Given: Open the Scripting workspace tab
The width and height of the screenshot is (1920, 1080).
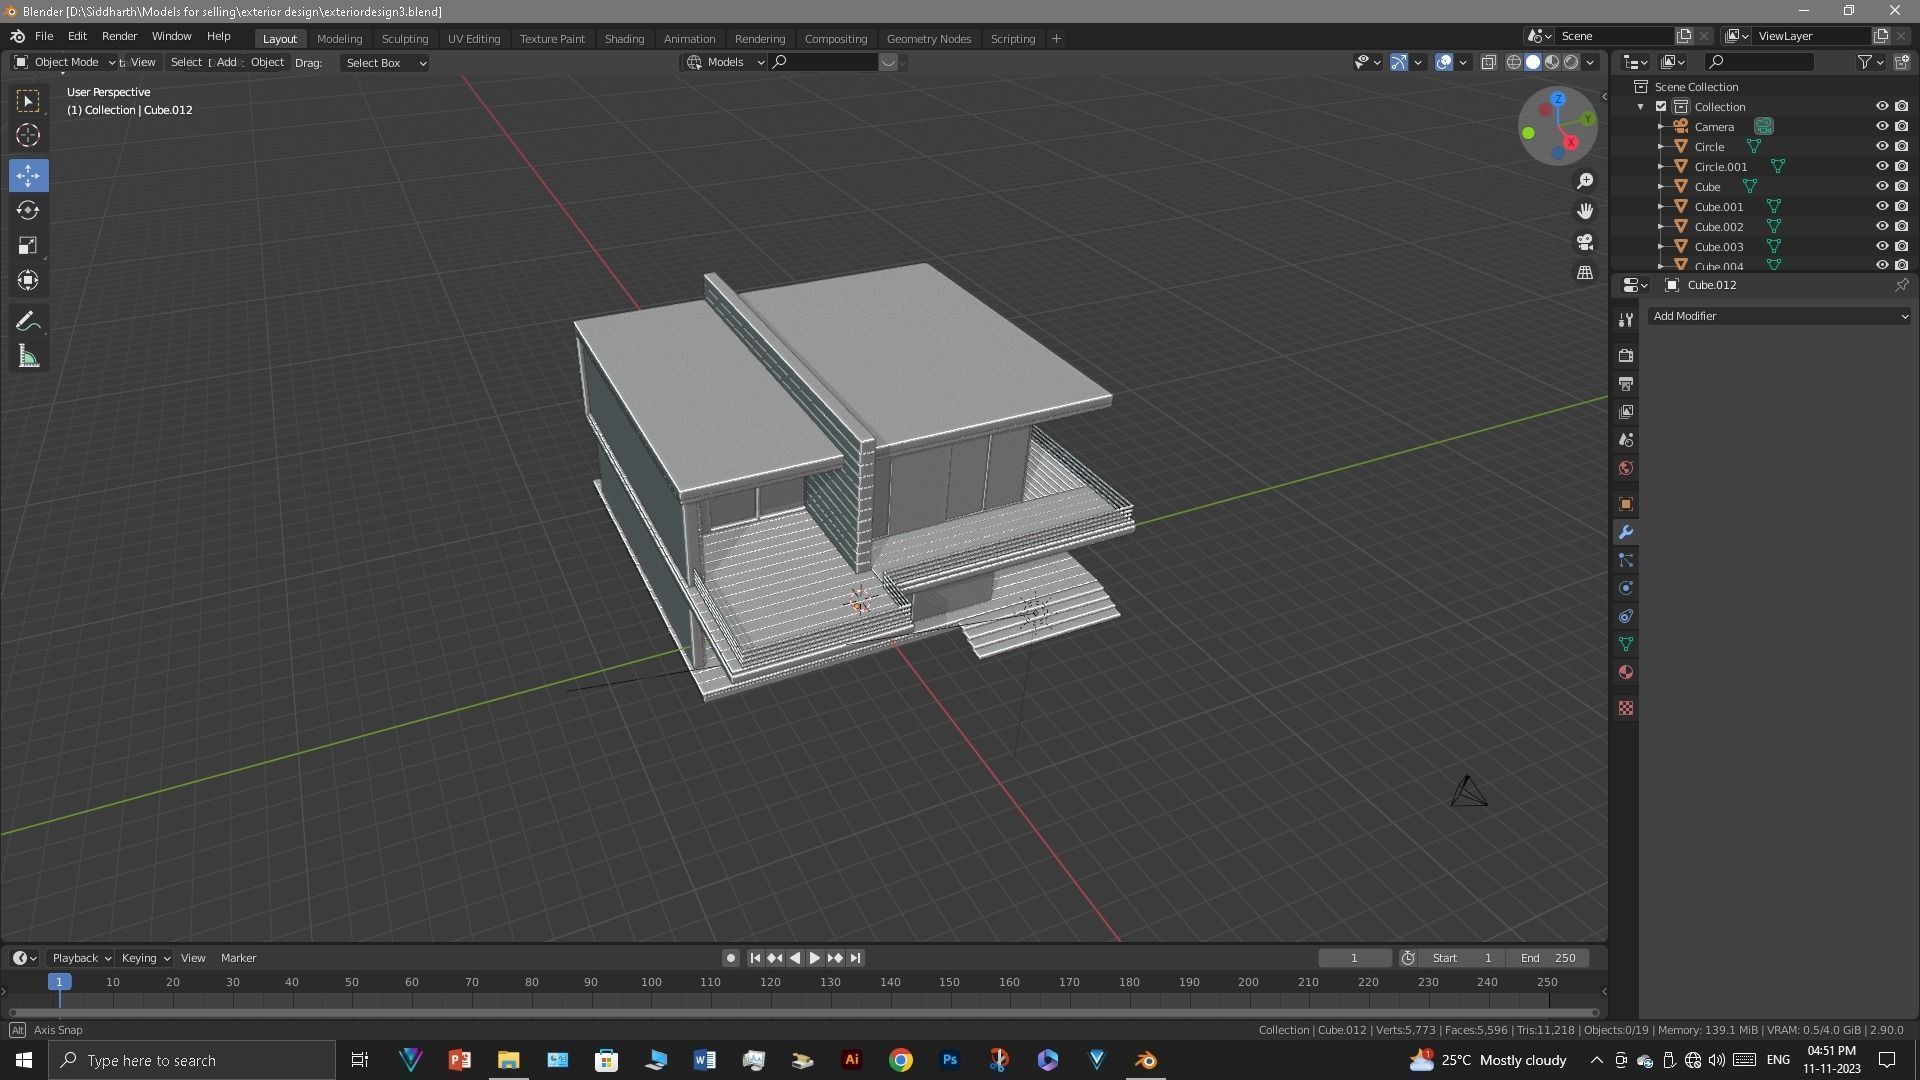Looking at the screenshot, I should click(1012, 38).
